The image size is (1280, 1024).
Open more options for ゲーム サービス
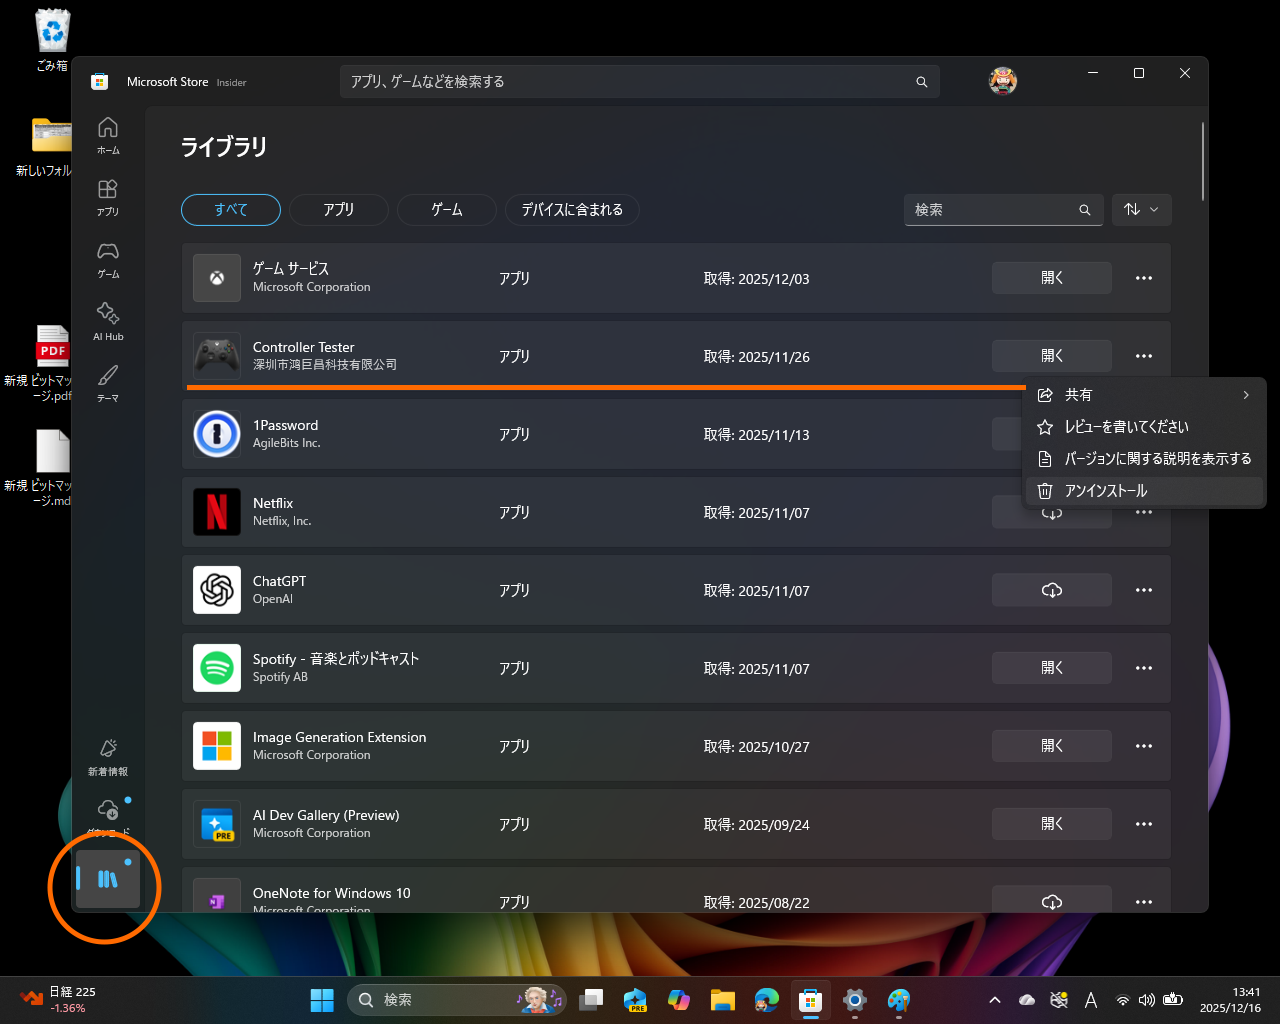1144,278
